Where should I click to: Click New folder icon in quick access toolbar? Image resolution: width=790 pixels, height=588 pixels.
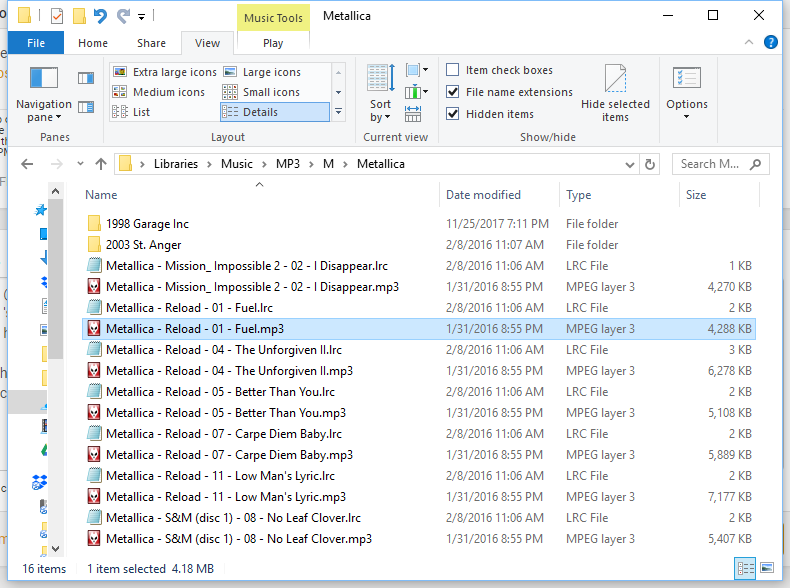click(79, 16)
